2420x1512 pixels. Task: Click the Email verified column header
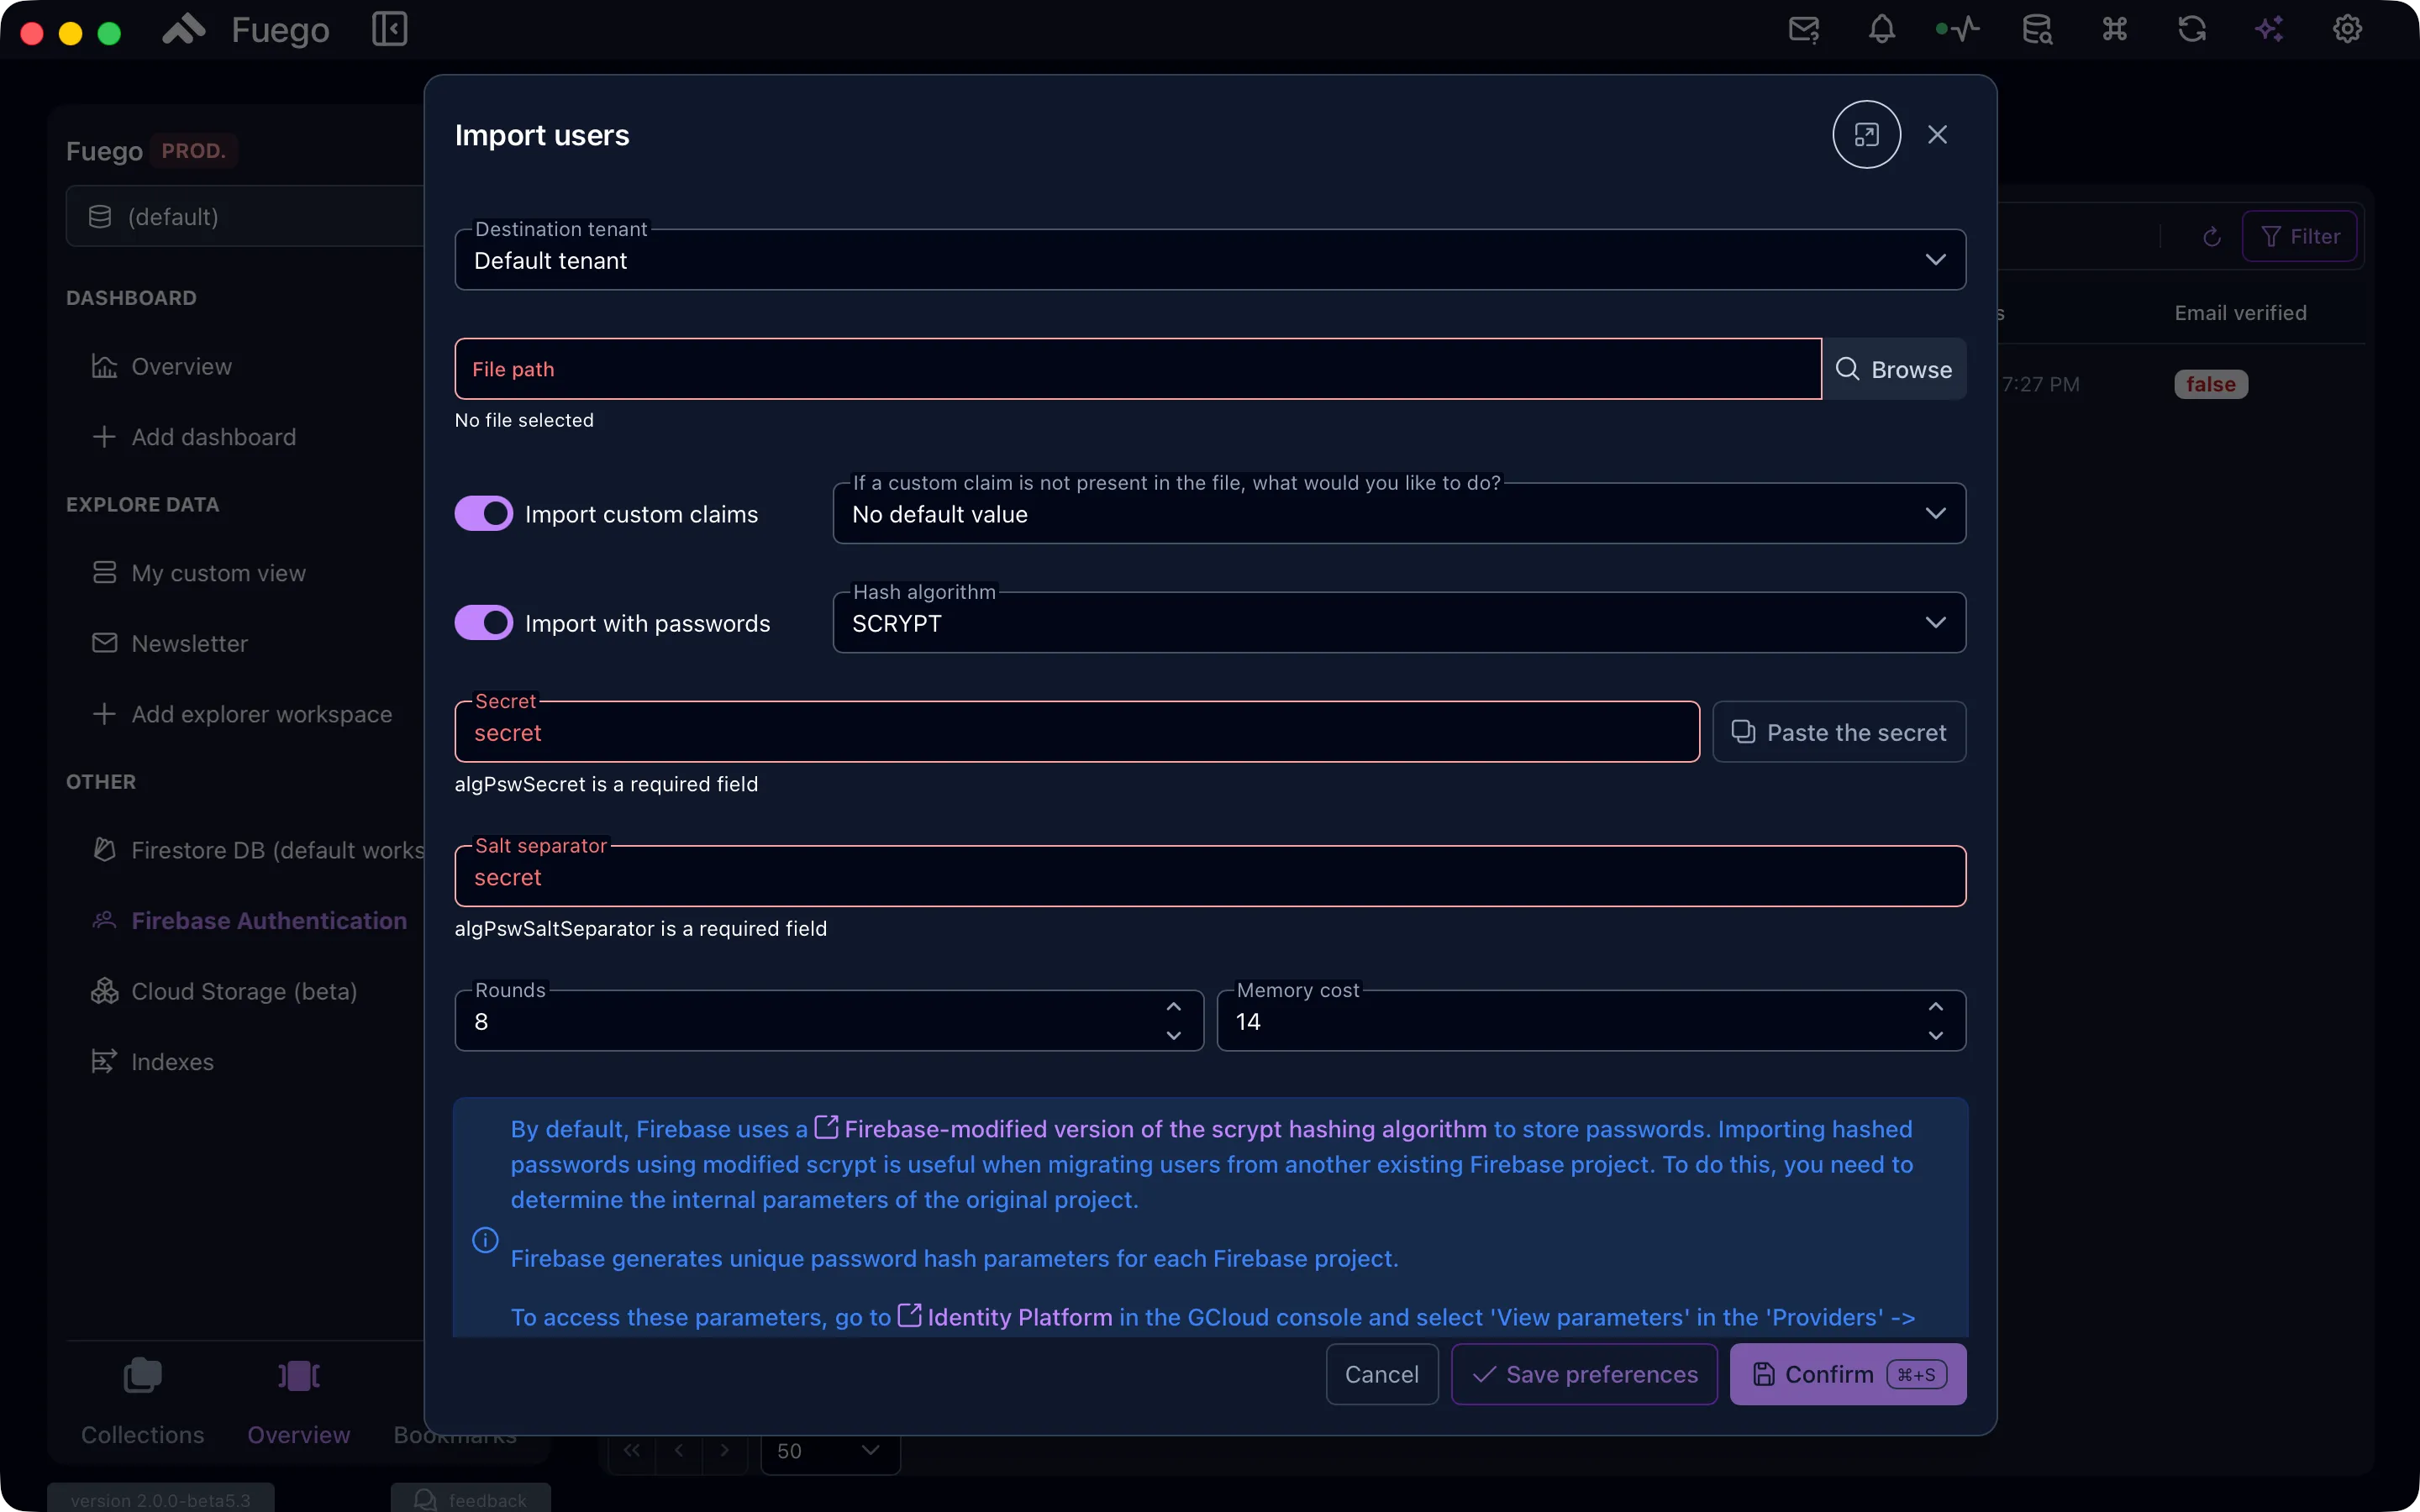click(2240, 312)
